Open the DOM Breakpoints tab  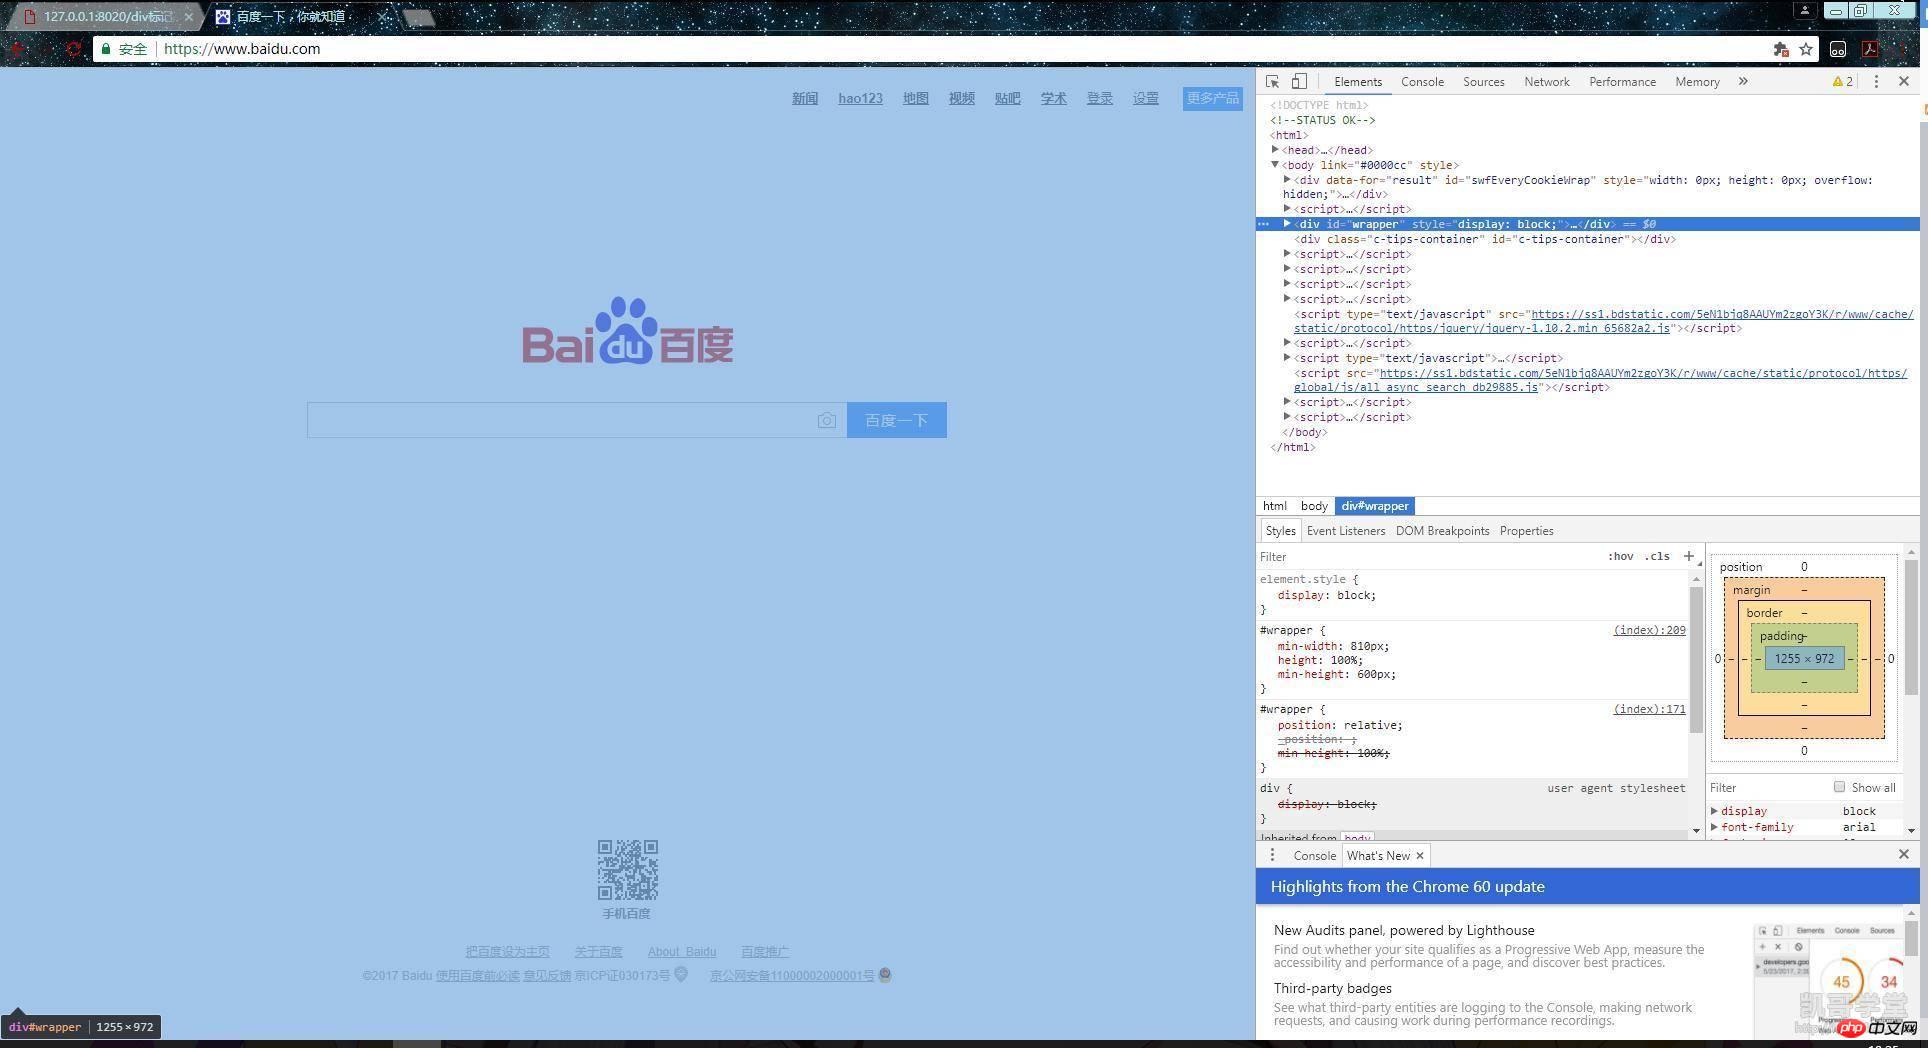1442,531
